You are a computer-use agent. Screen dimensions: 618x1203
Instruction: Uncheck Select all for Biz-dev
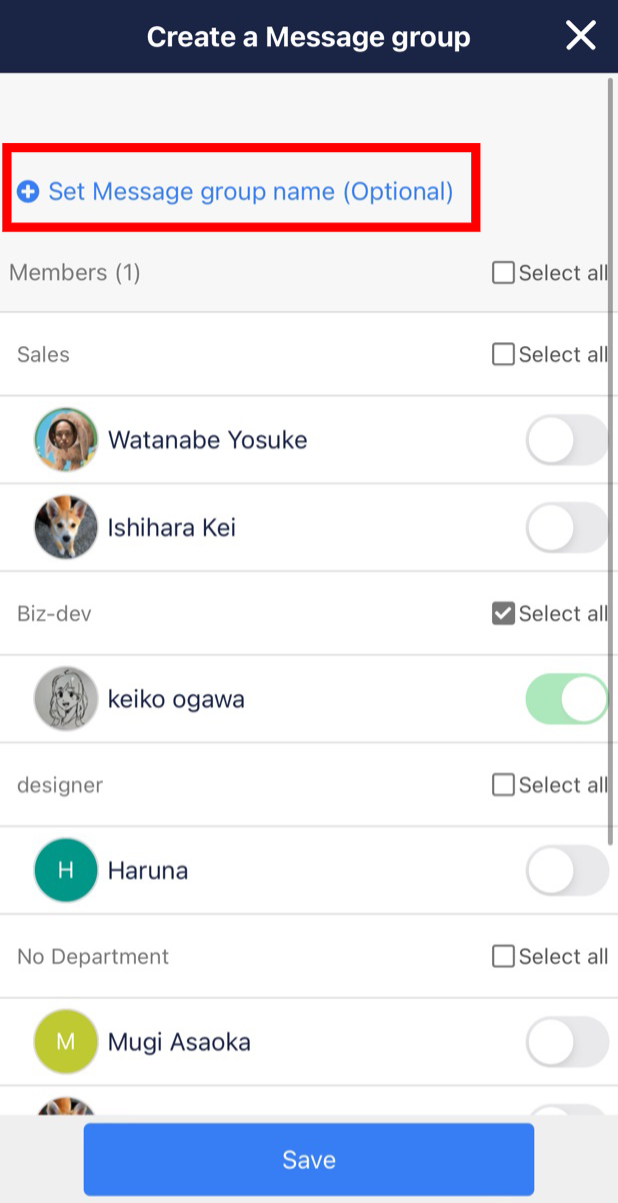(x=503, y=613)
